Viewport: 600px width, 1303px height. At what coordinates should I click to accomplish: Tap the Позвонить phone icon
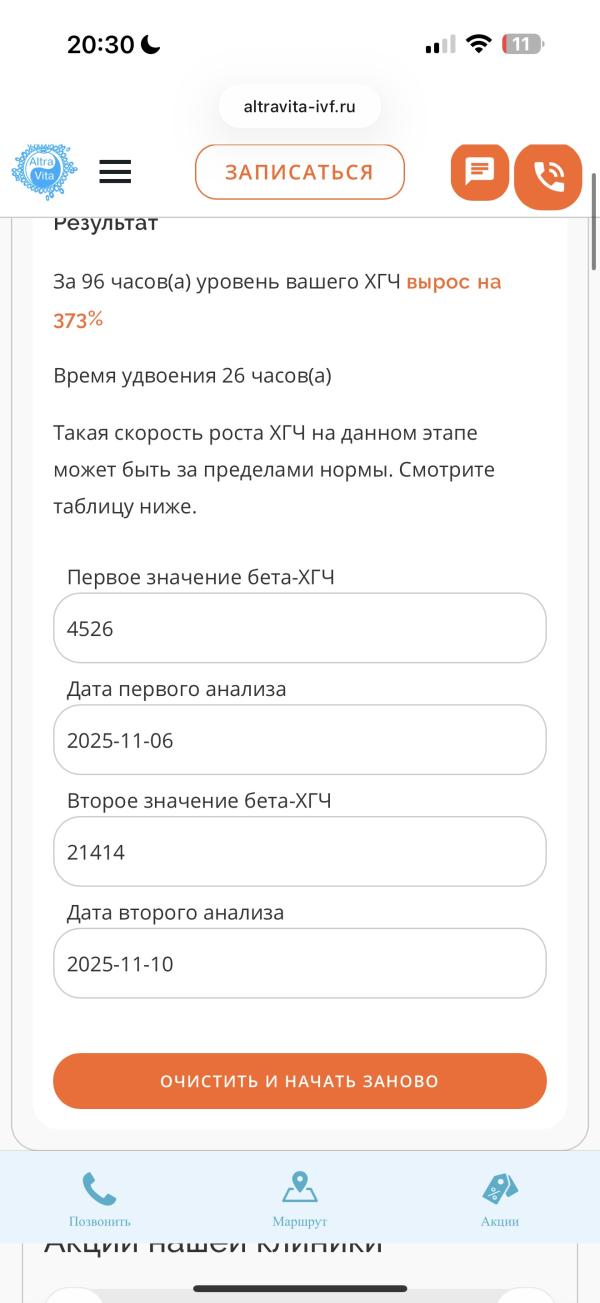tap(99, 1189)
